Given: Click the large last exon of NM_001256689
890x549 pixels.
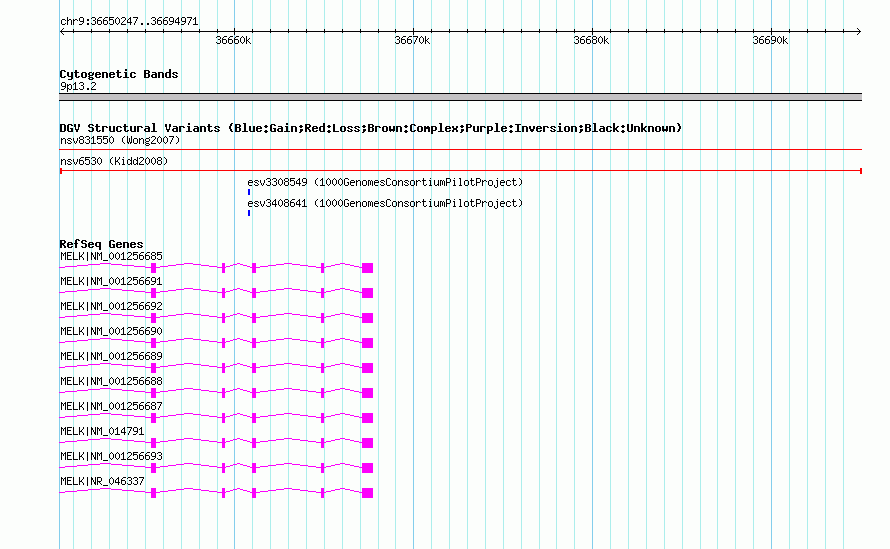Looking at the screenshot, I should tap(367, 368).
